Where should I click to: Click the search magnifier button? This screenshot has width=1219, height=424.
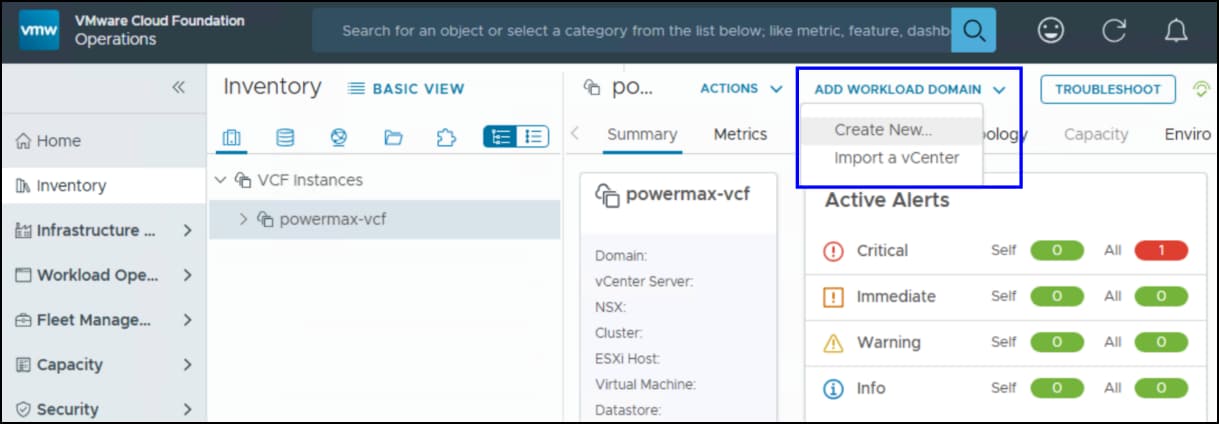coord(973,31)
